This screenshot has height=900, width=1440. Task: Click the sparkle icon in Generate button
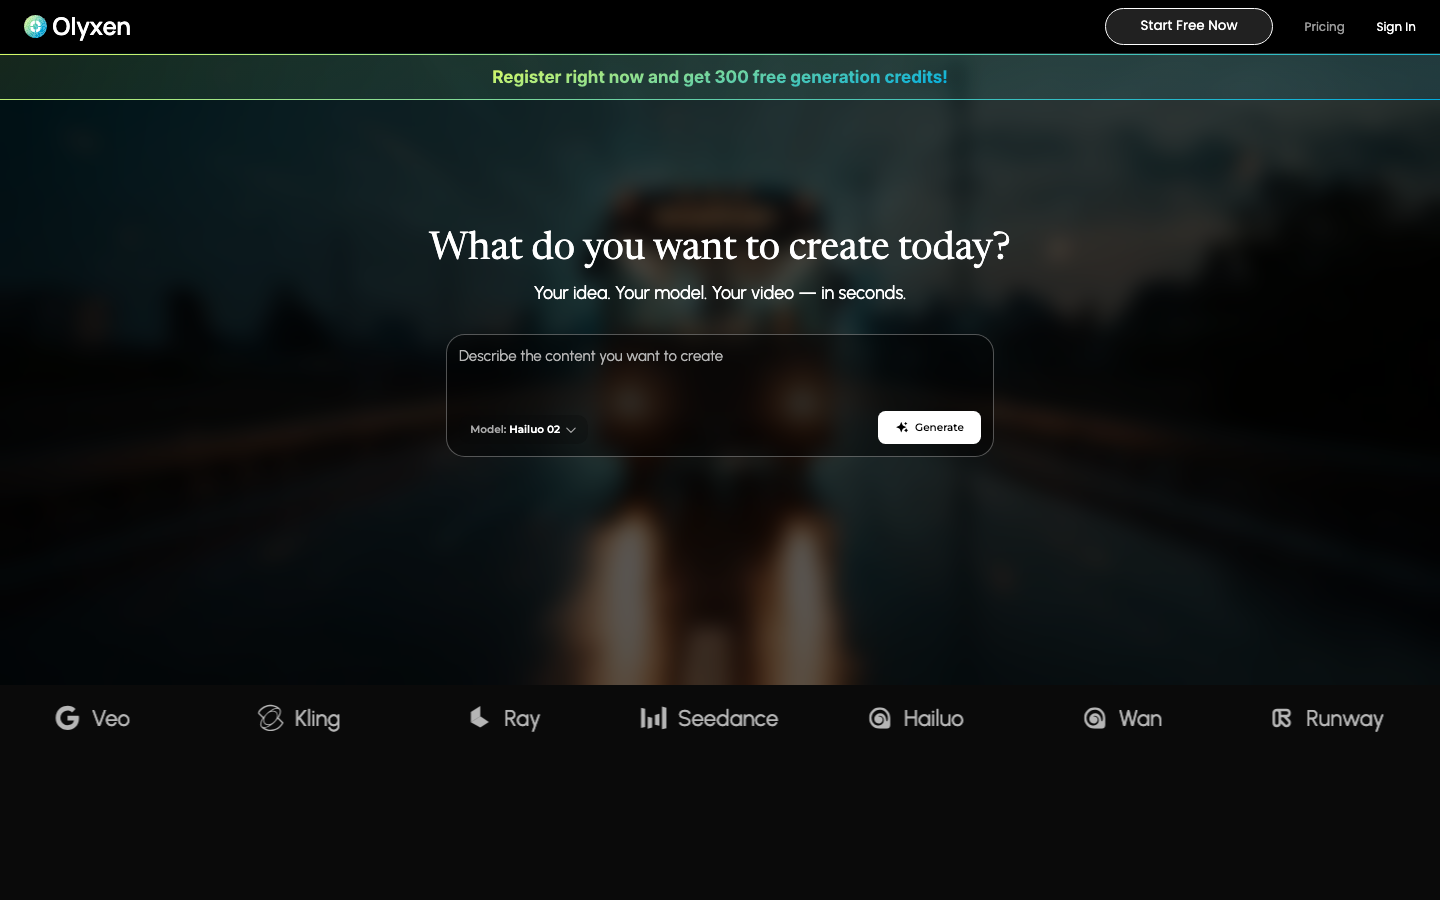pyautogui.click(x=902, y=427)
